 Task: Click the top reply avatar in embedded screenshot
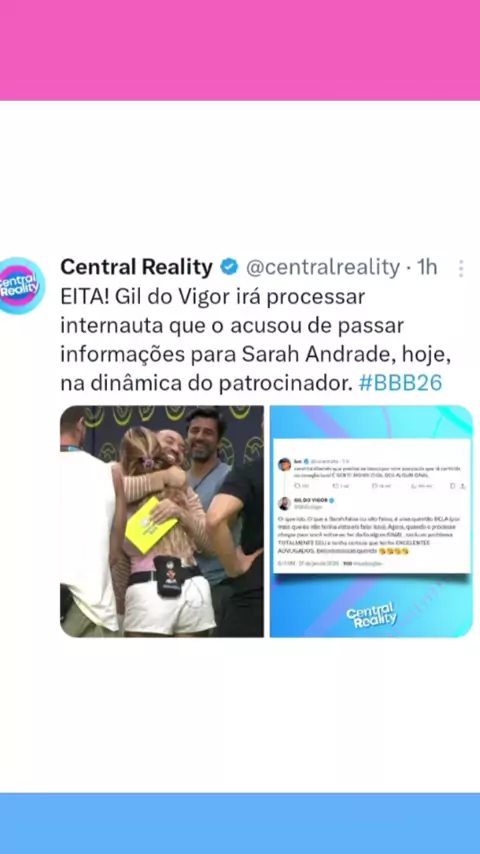(x=284, y=464)
